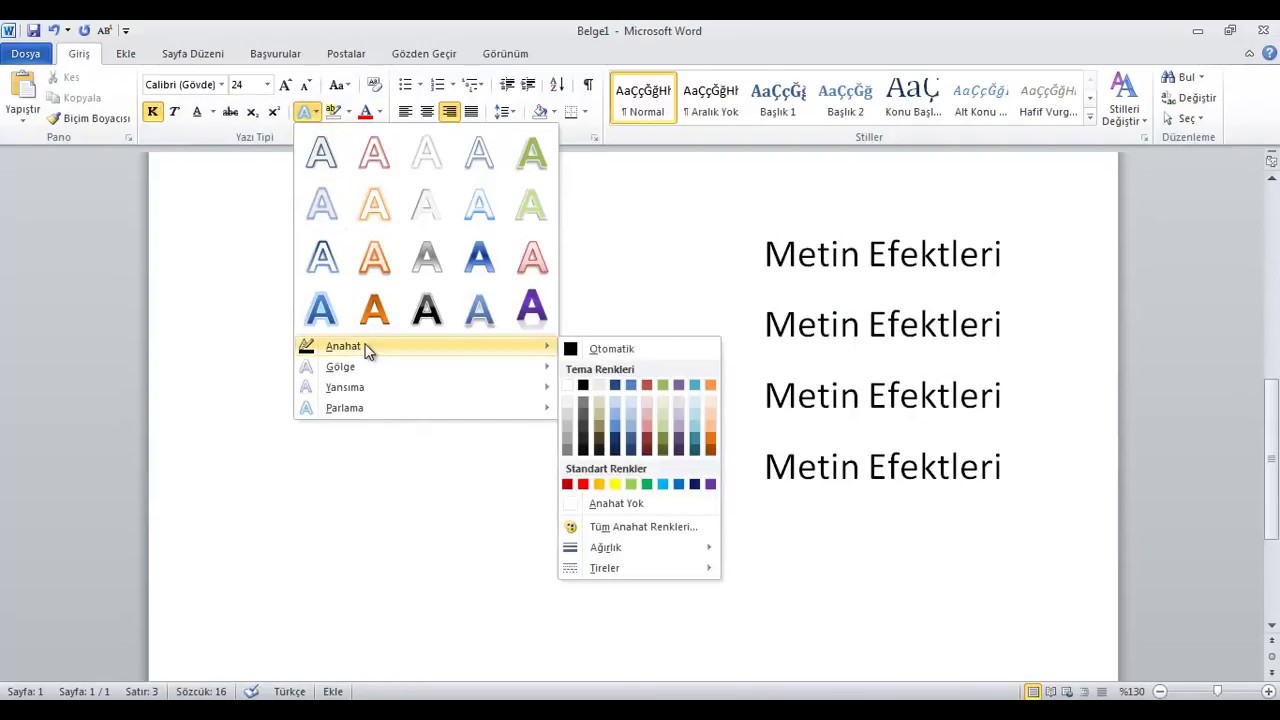1280x720 pixels.
Task: Toggle subscript x₂ button
Action: coord(252,112)
